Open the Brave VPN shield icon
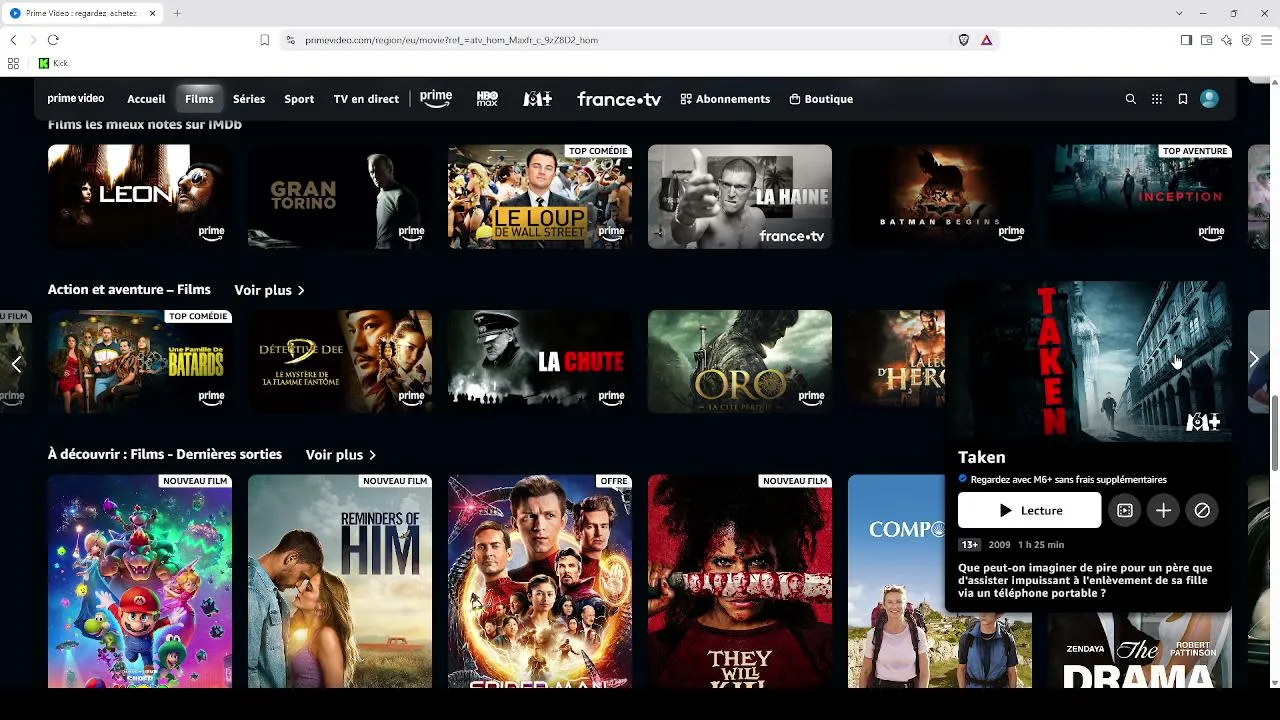 coord(1246,40)
